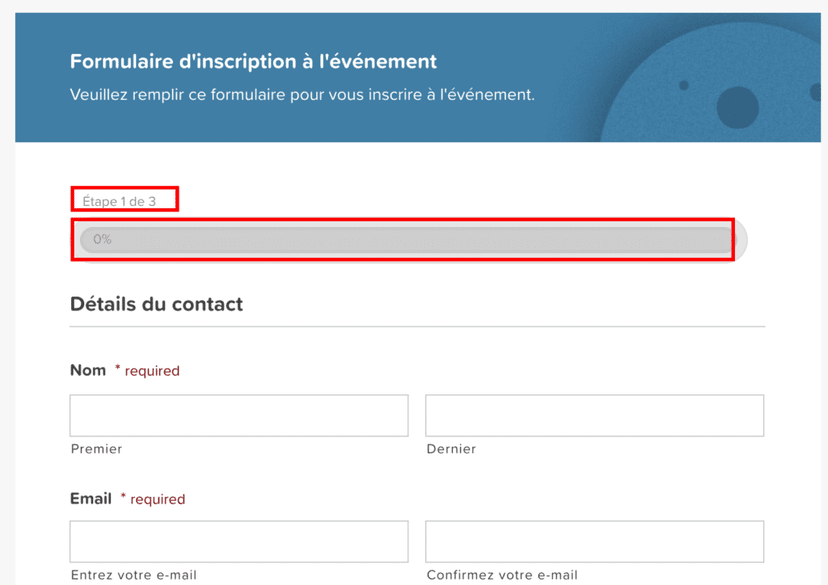Focus the confirm email input field

[594, 541]
